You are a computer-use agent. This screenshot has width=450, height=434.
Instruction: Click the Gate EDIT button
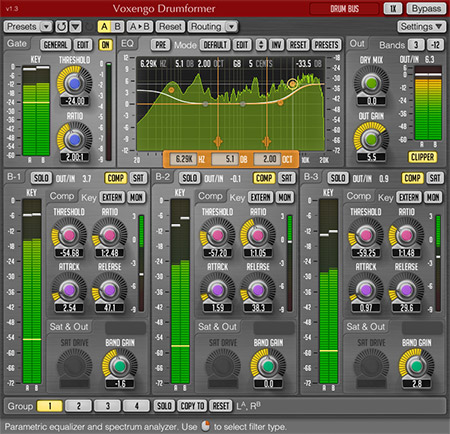(x=83, y=45)
